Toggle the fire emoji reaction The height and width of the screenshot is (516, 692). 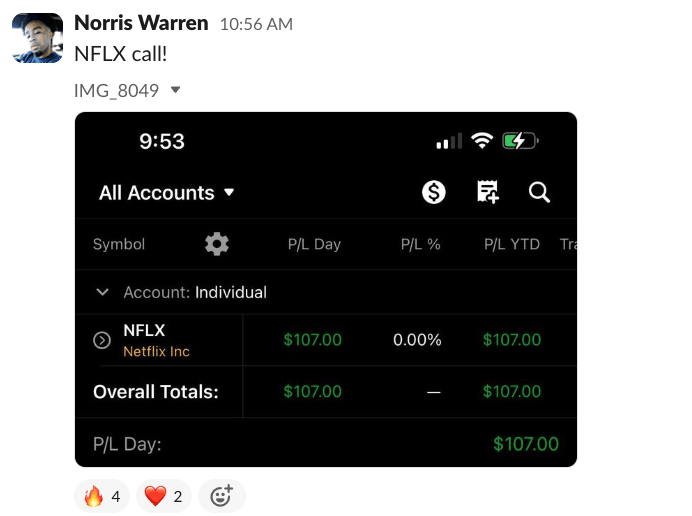(103, 496)
